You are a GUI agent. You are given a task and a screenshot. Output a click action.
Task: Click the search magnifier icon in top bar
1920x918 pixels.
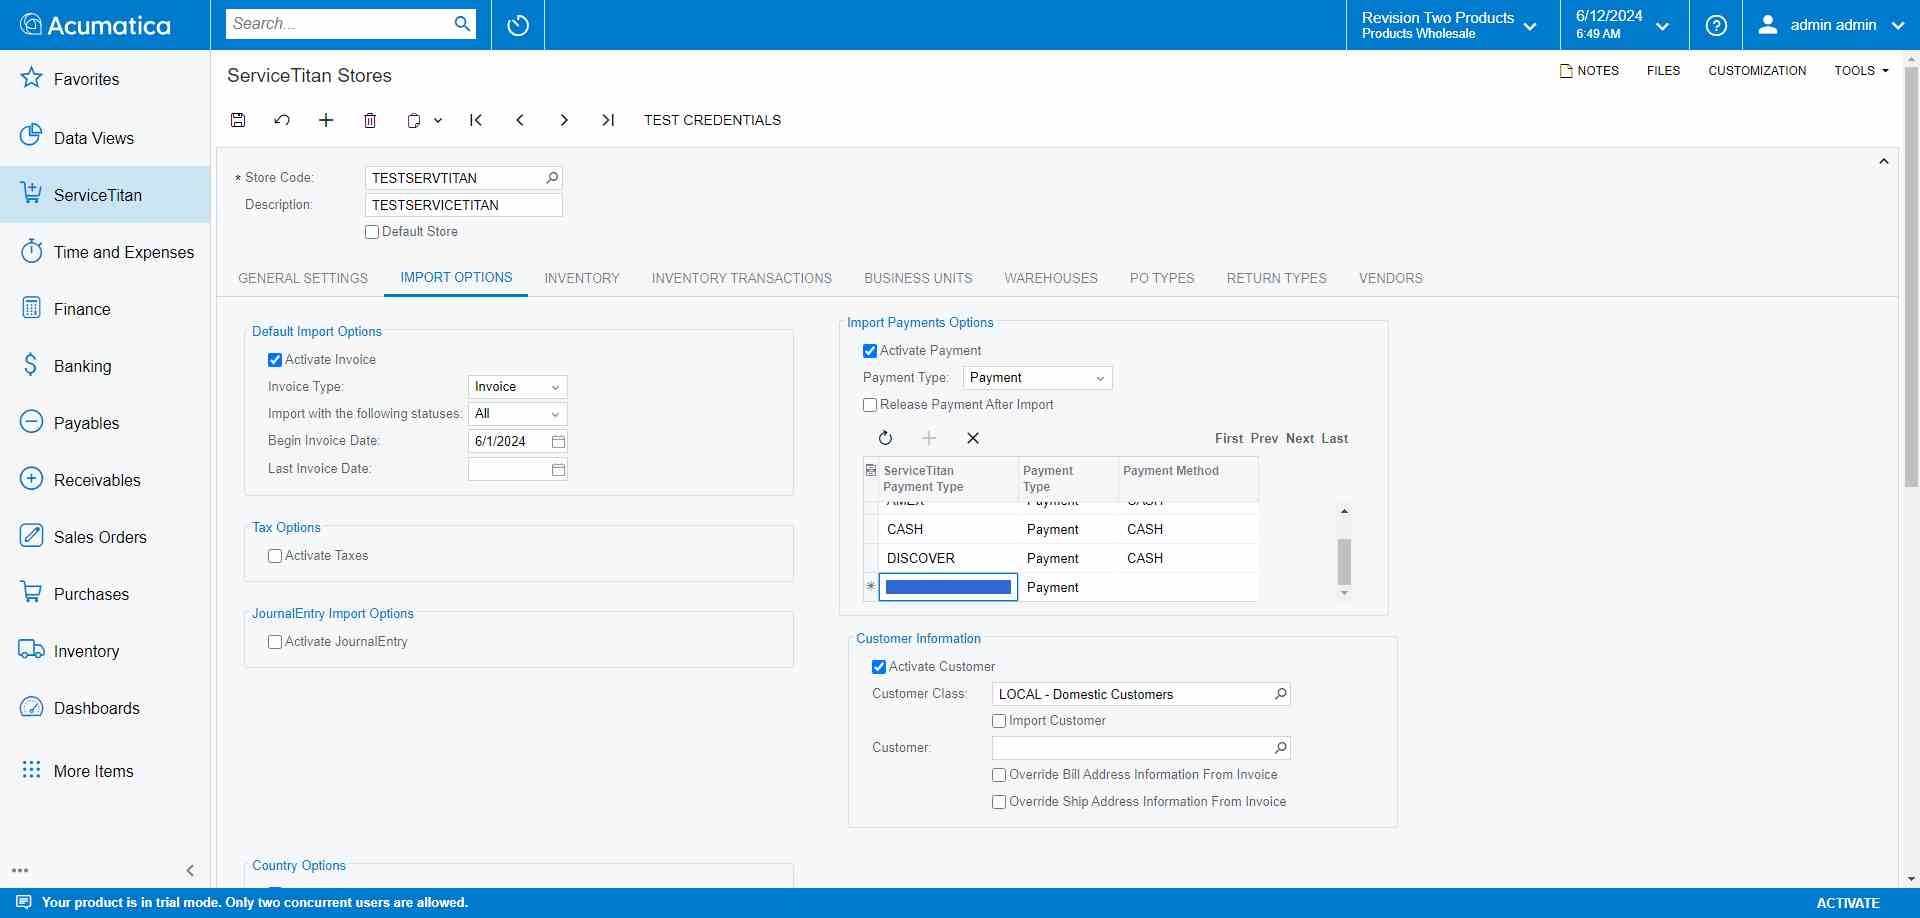462,24
